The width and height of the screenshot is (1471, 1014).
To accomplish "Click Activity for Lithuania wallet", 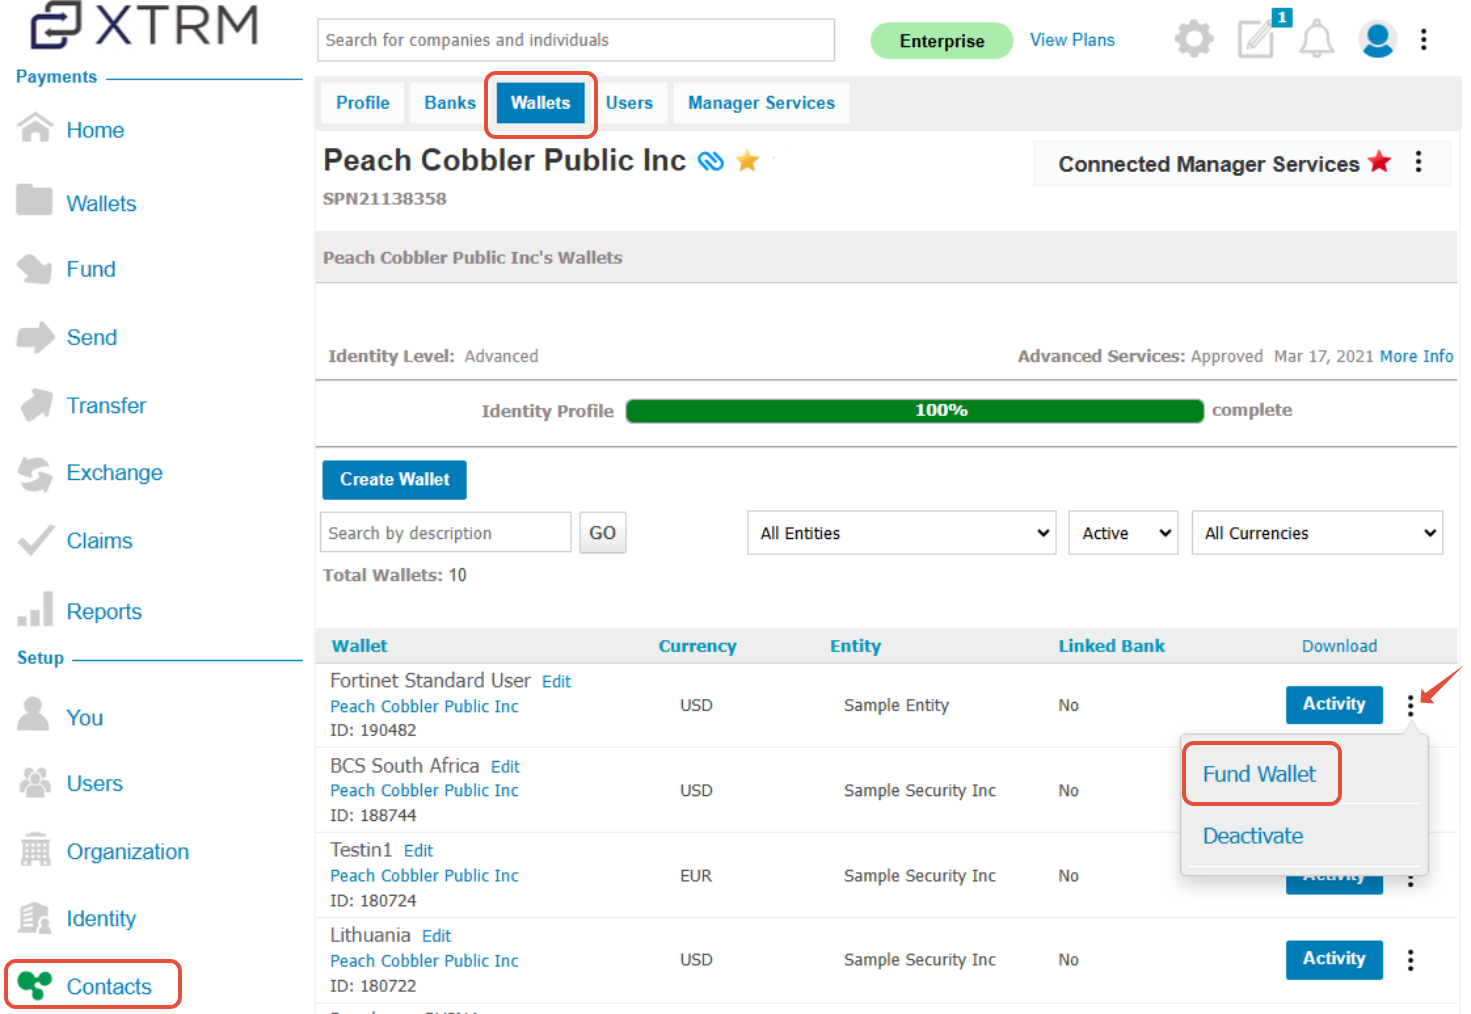I will 1334,959.
